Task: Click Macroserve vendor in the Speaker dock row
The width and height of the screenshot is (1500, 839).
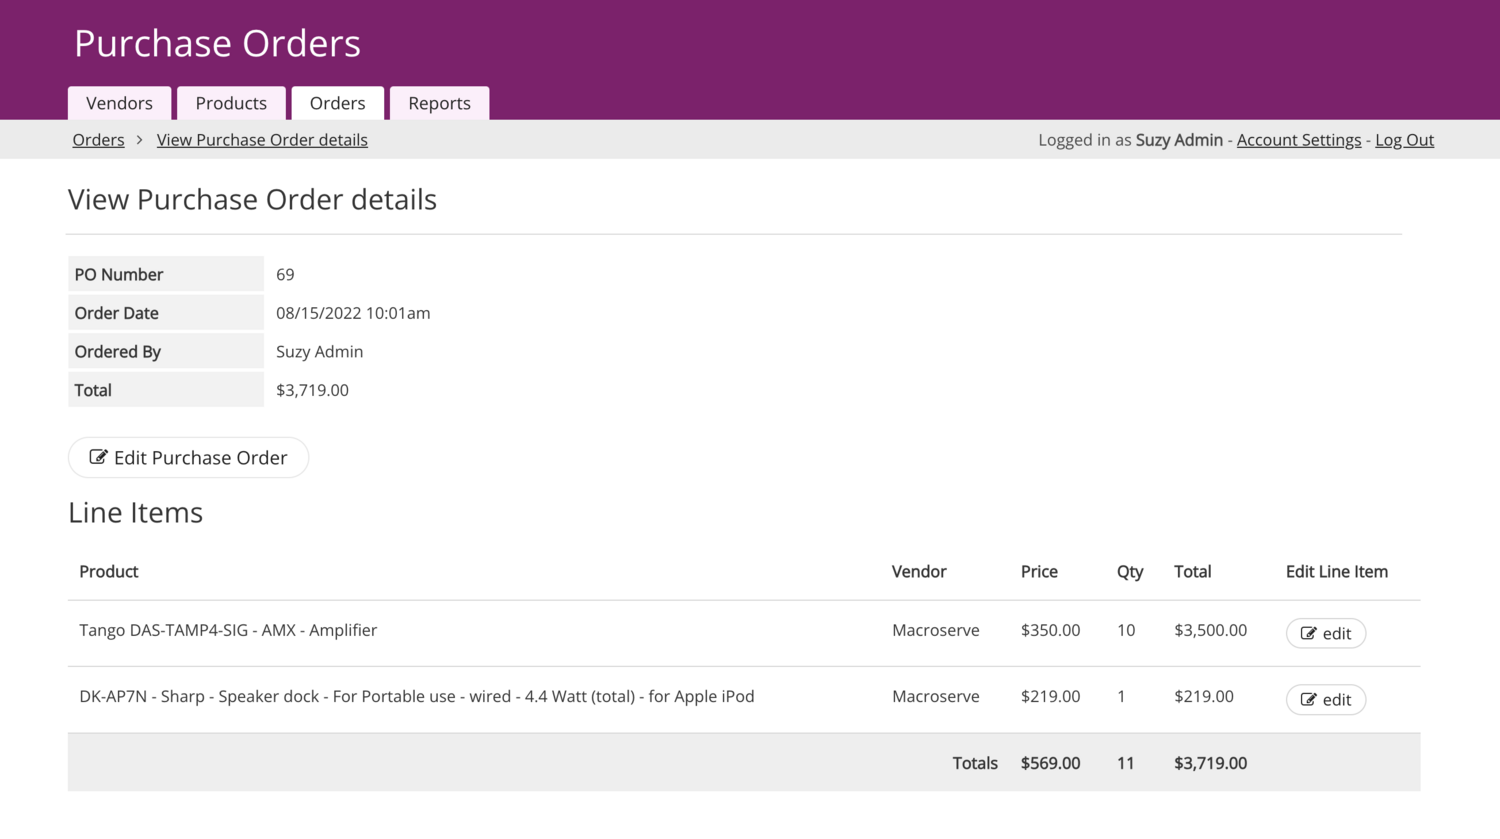Action: pos(935,696)
